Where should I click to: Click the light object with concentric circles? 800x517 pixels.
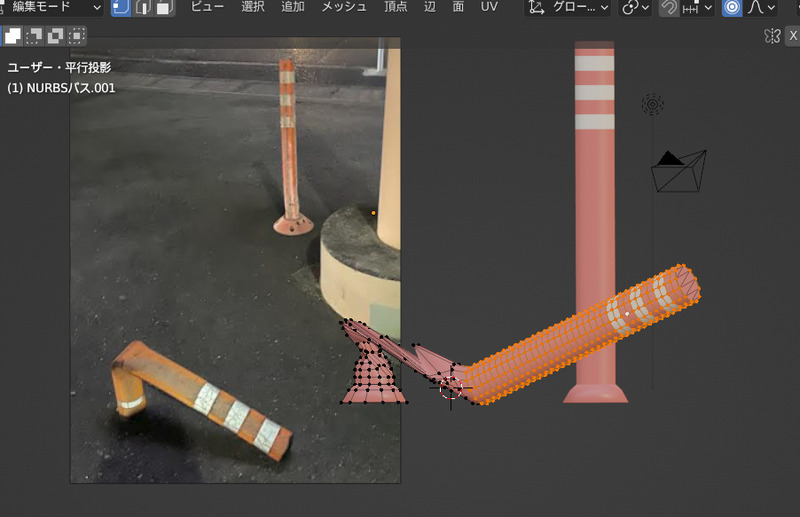[653, 104]
